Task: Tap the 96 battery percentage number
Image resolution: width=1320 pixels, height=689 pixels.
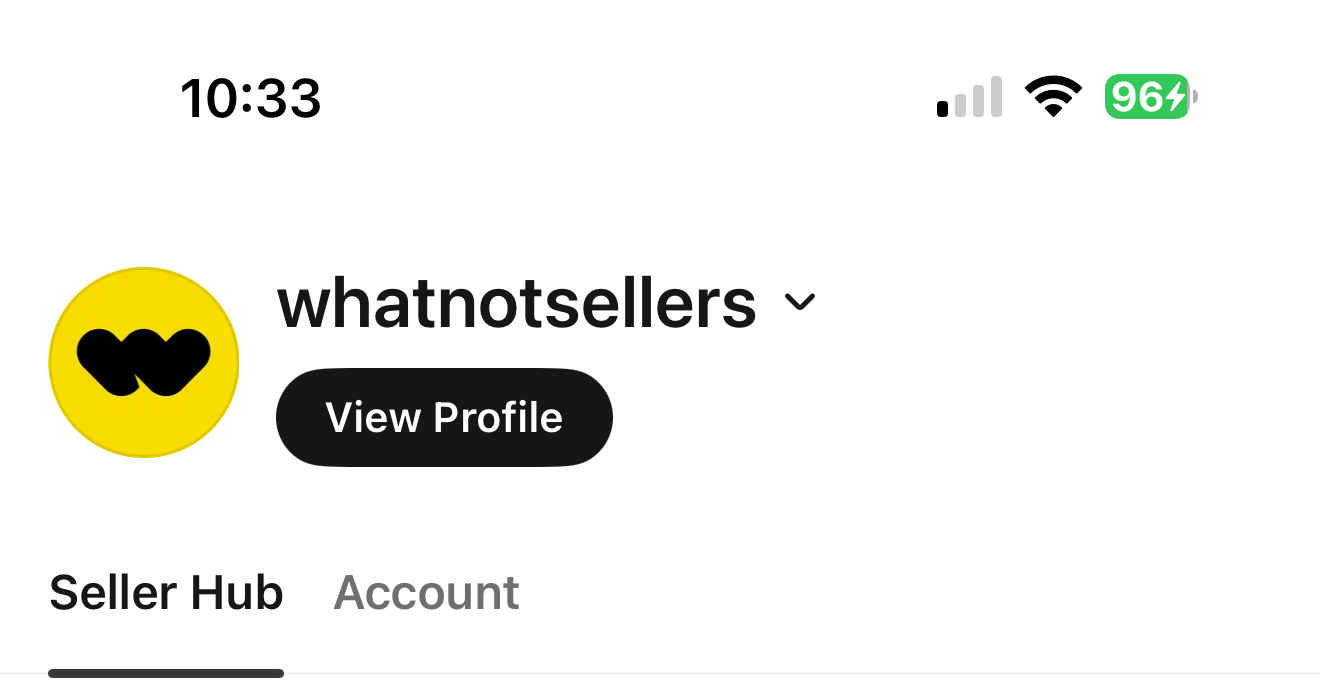Action: tap(1135, 97)
